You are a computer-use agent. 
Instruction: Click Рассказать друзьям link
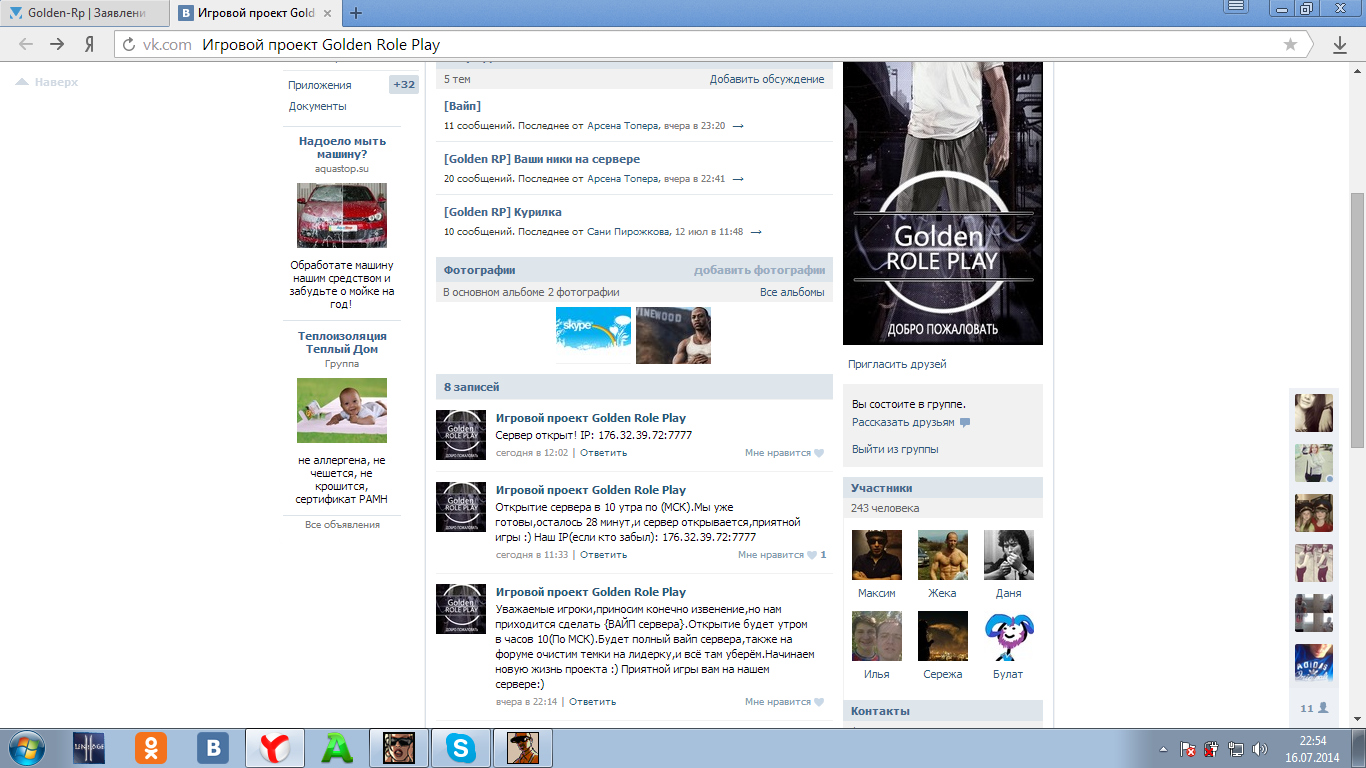[x=903, y=422]
